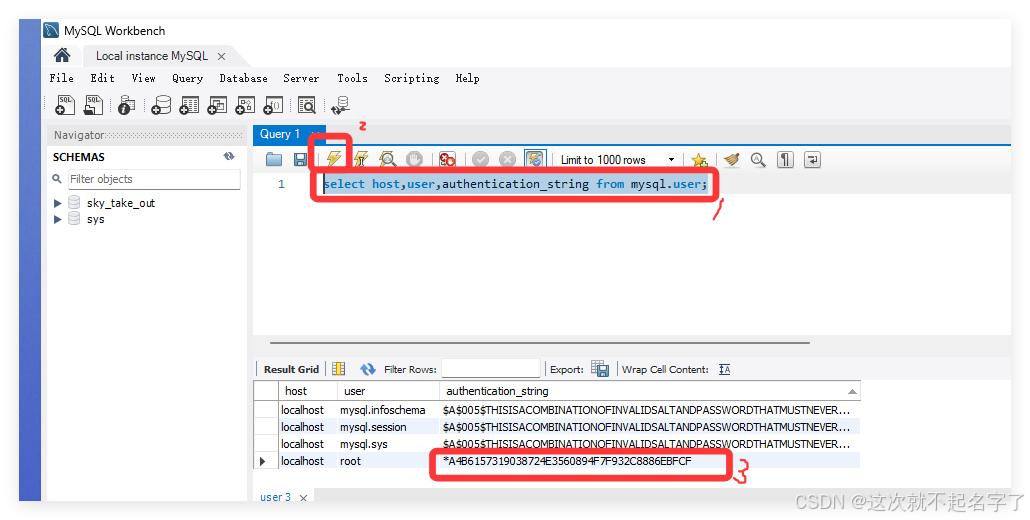
Task: Save snippet with the star icon
Action: tap(700, 160)
